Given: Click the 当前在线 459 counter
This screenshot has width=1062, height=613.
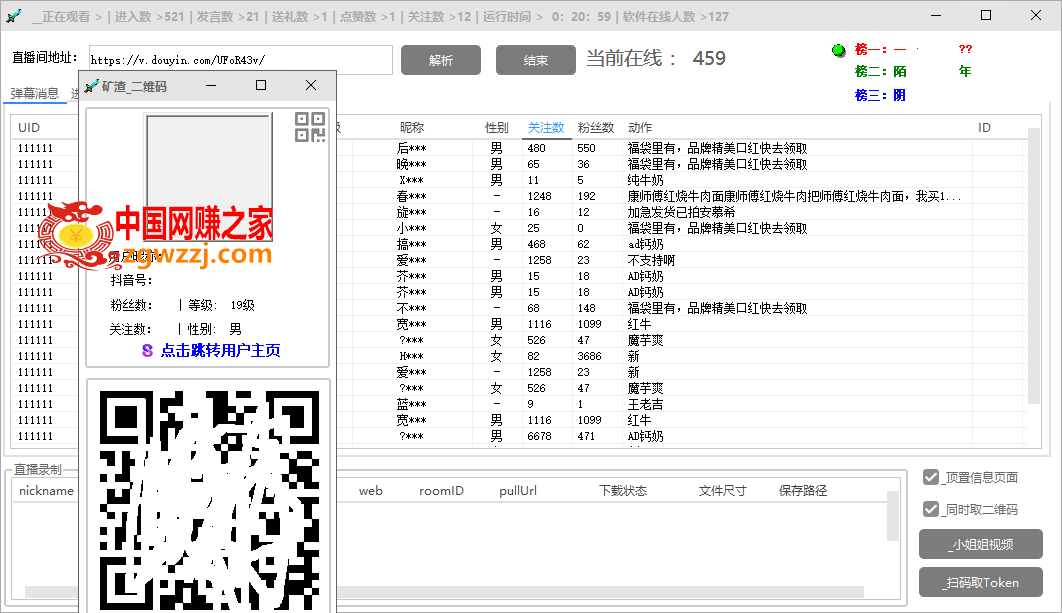Looking at the screenshot, I should click(656, 58).
